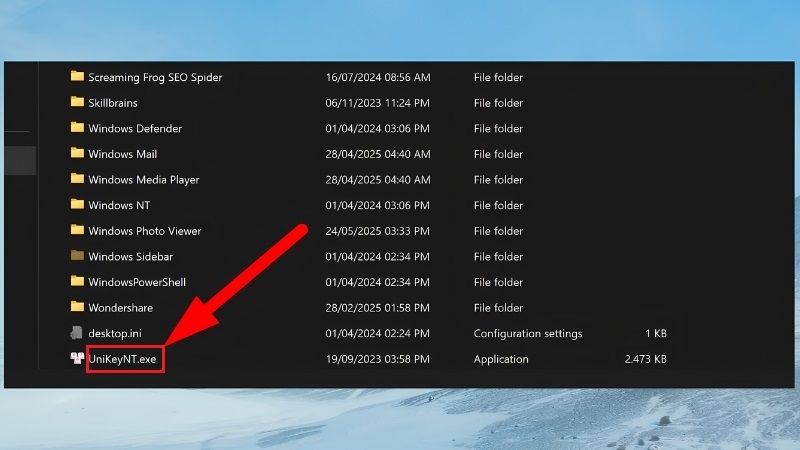Select the Windows Mail folder name
Viewport: 800px width, 450px height.
pyautogui.click(x=122, y=154)
